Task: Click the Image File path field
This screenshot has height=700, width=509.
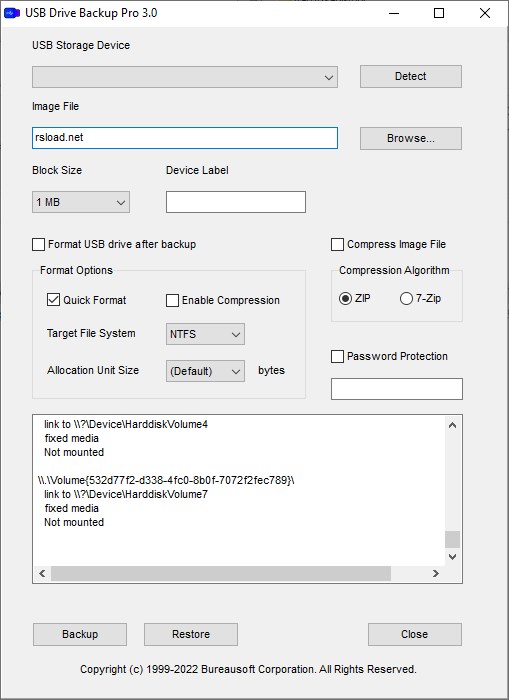Action: [x=184, y=138]
